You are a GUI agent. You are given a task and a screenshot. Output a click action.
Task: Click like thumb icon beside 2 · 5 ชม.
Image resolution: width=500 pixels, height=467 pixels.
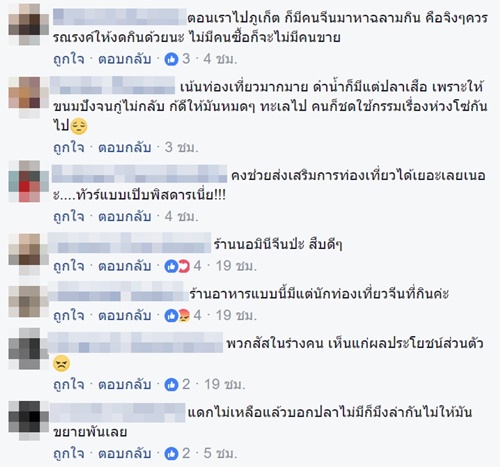[171, 454]
